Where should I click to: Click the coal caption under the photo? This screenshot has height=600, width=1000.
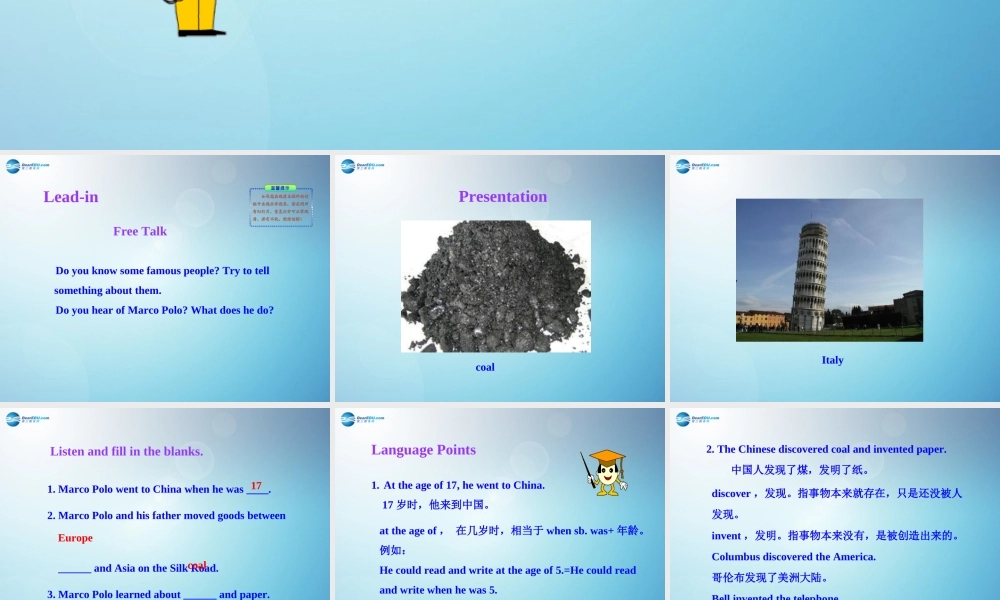485,367
